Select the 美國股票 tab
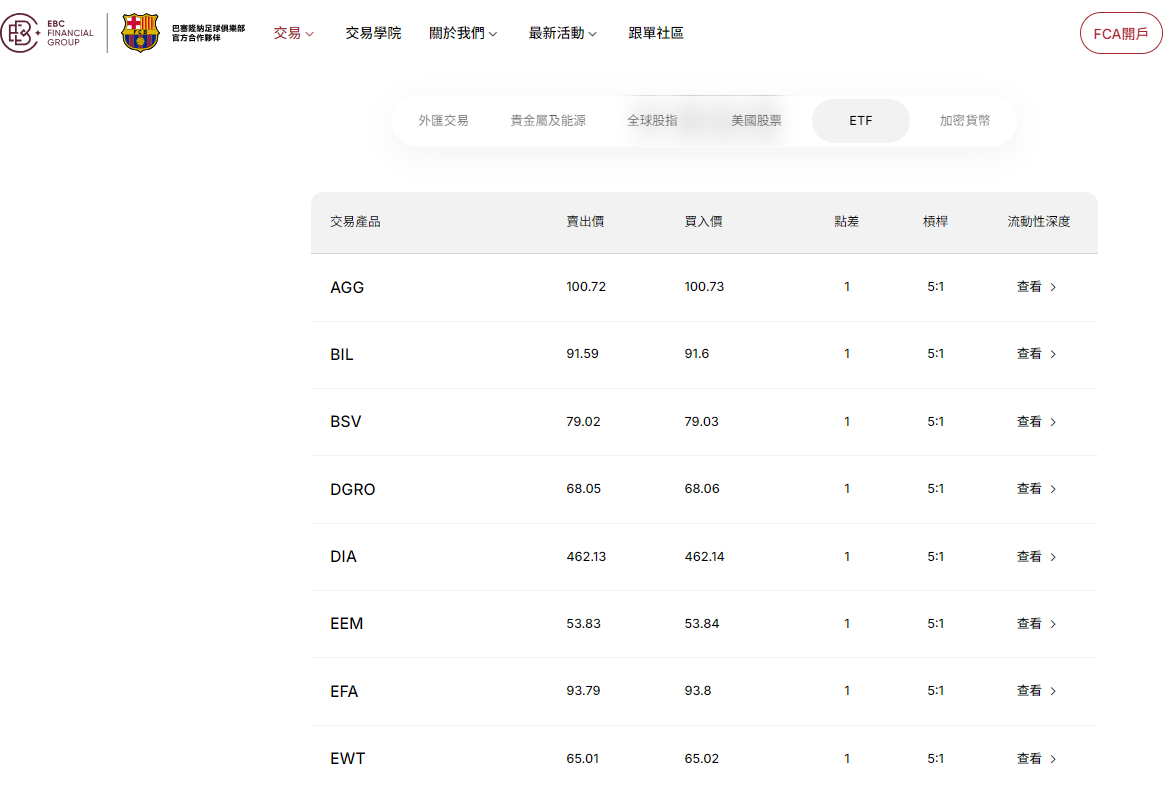 756,121
